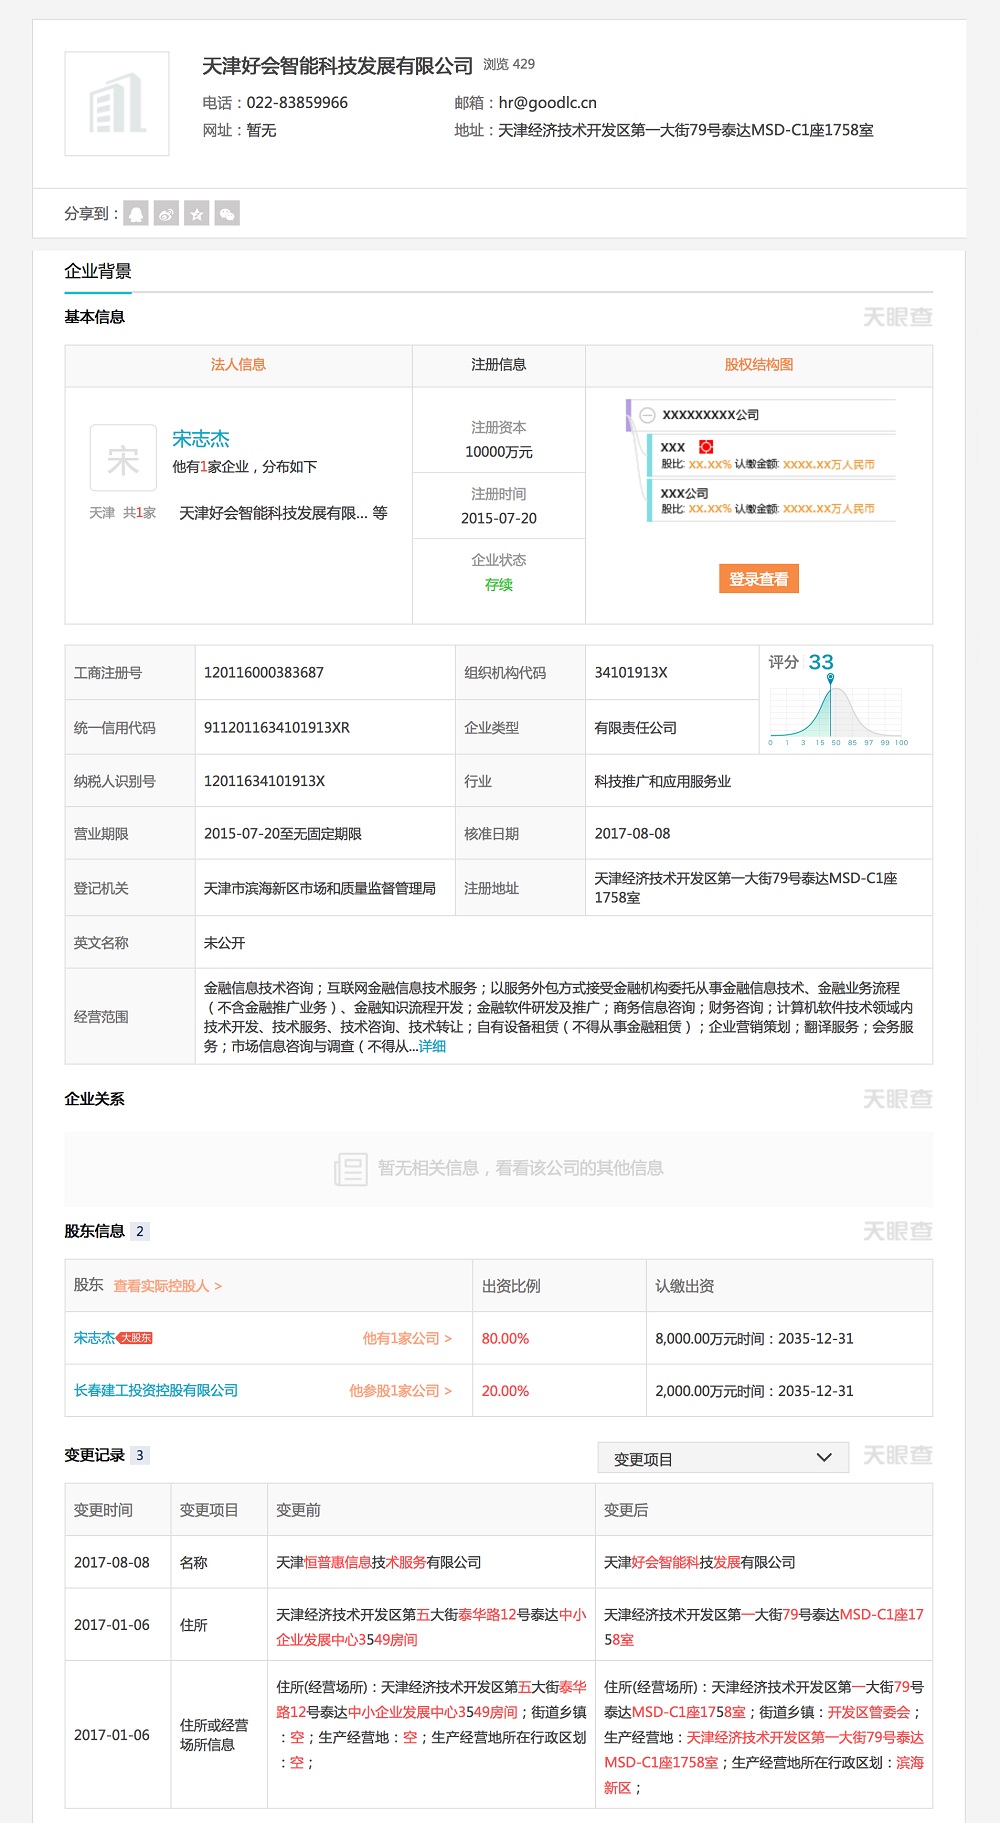Click the 大股东 badge next to 宋志杰
The image size is (1000, 1823).
pos(135,1338)
